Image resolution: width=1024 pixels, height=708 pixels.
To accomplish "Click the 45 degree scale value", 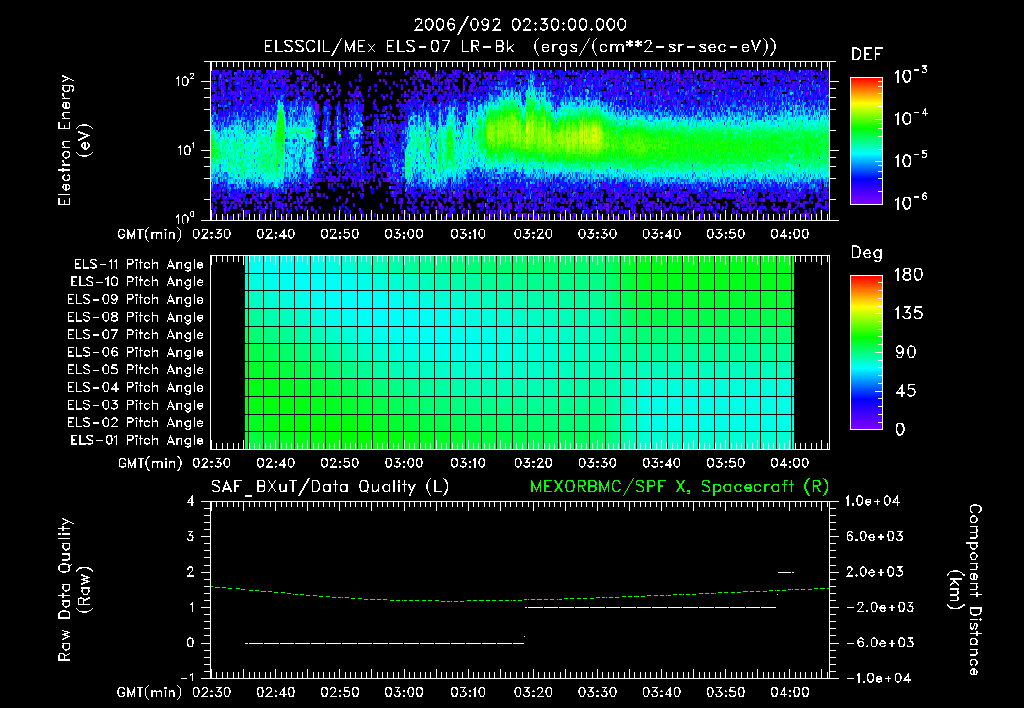I will click(x=906, y=391).
